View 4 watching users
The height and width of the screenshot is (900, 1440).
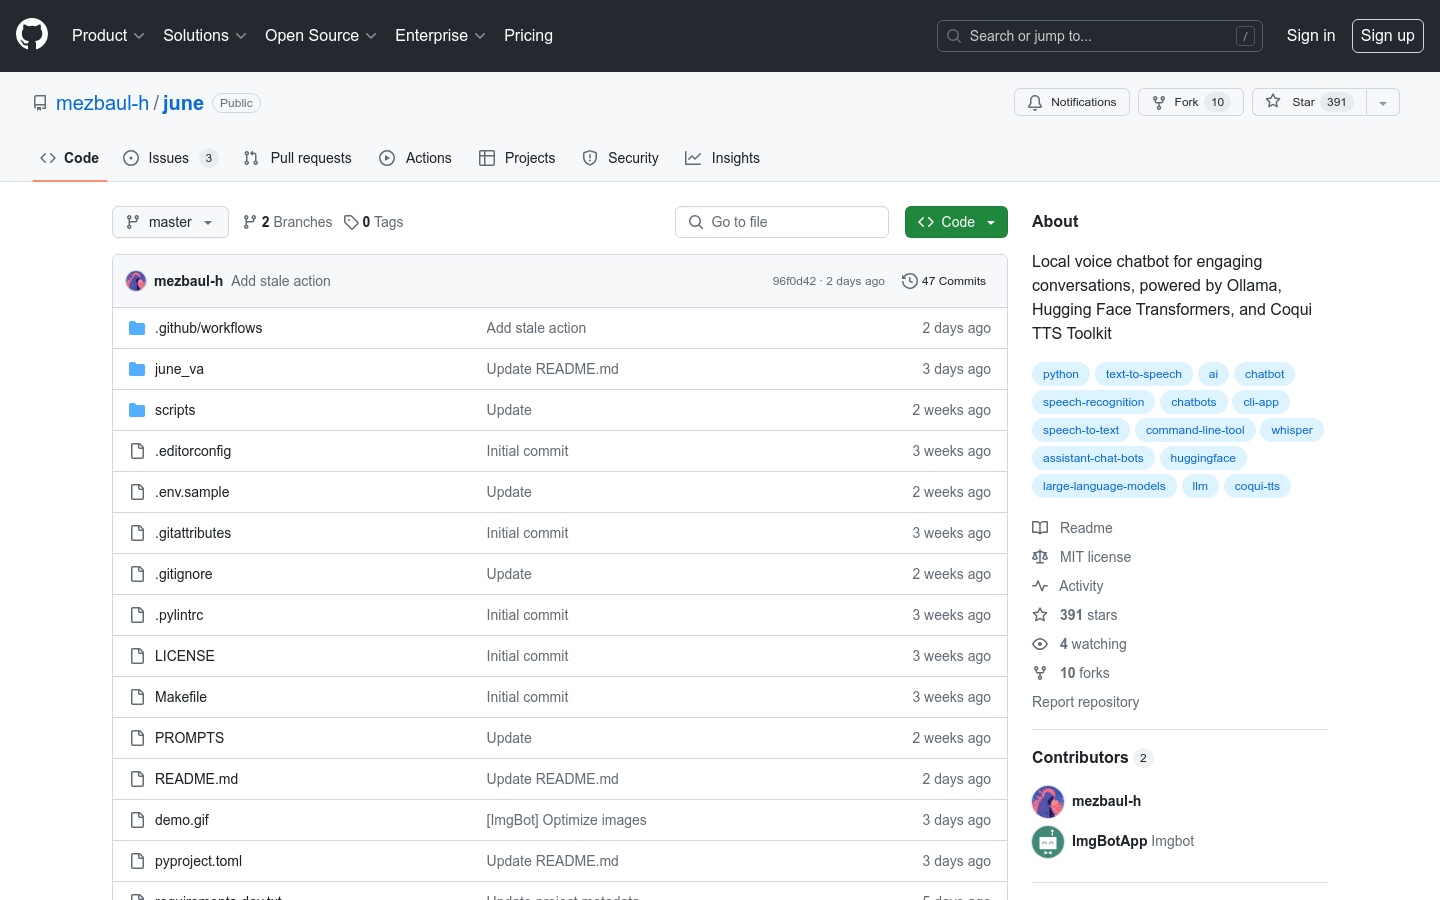[1079, 644]
